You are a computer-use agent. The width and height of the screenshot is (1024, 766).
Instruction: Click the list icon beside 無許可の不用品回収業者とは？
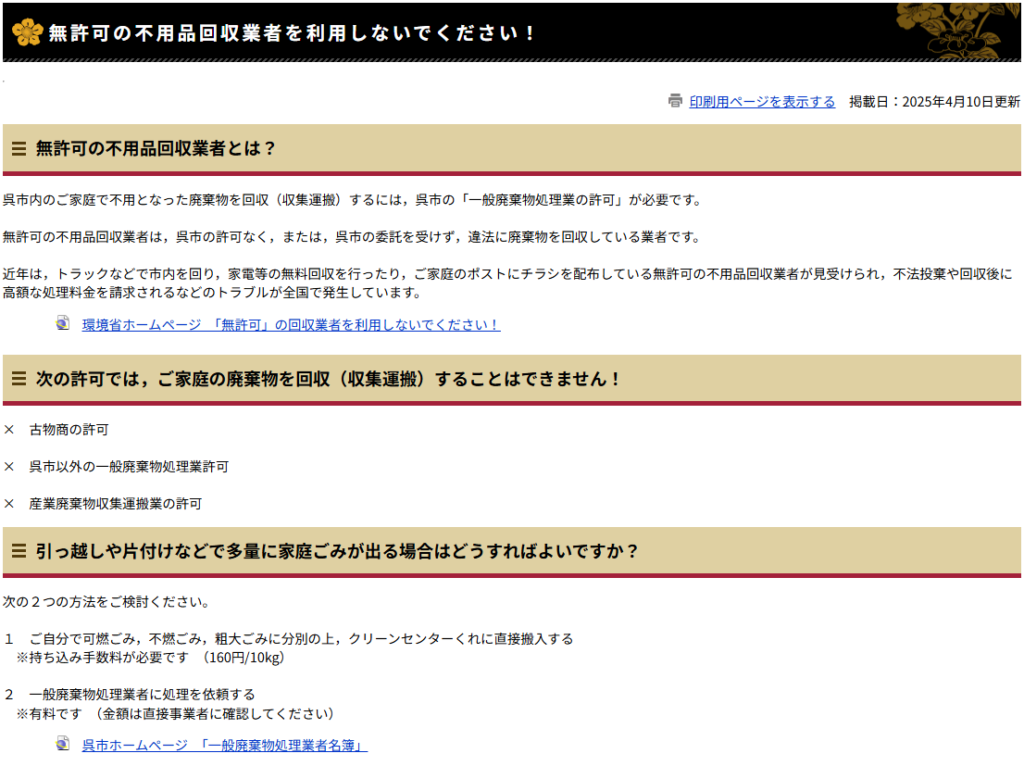point(19,148)
